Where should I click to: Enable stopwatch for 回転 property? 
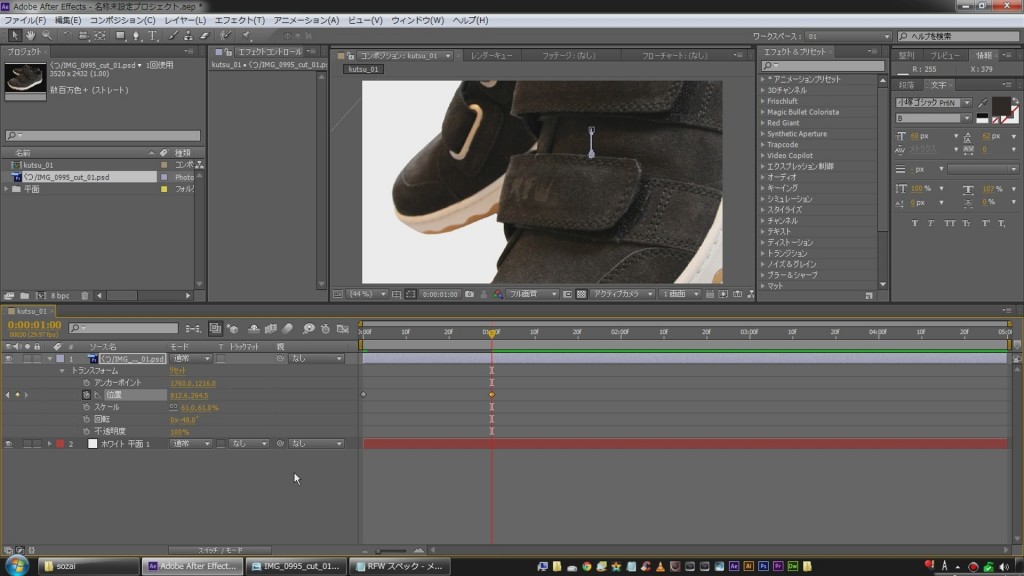pos(86,419)
